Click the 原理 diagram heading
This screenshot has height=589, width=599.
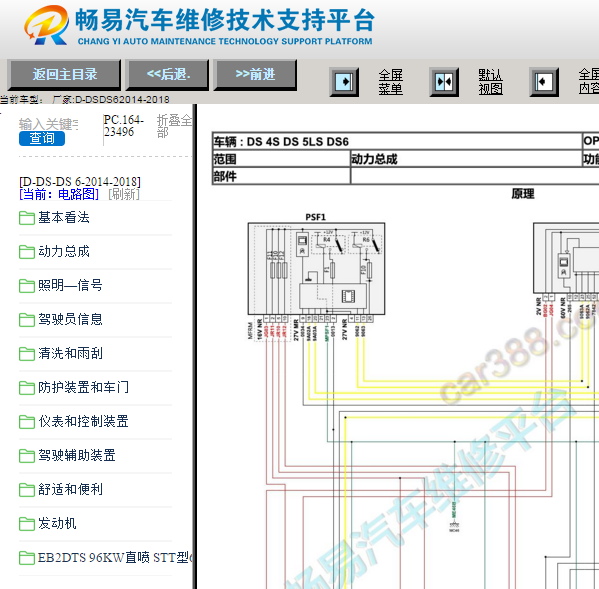[523, 194]
